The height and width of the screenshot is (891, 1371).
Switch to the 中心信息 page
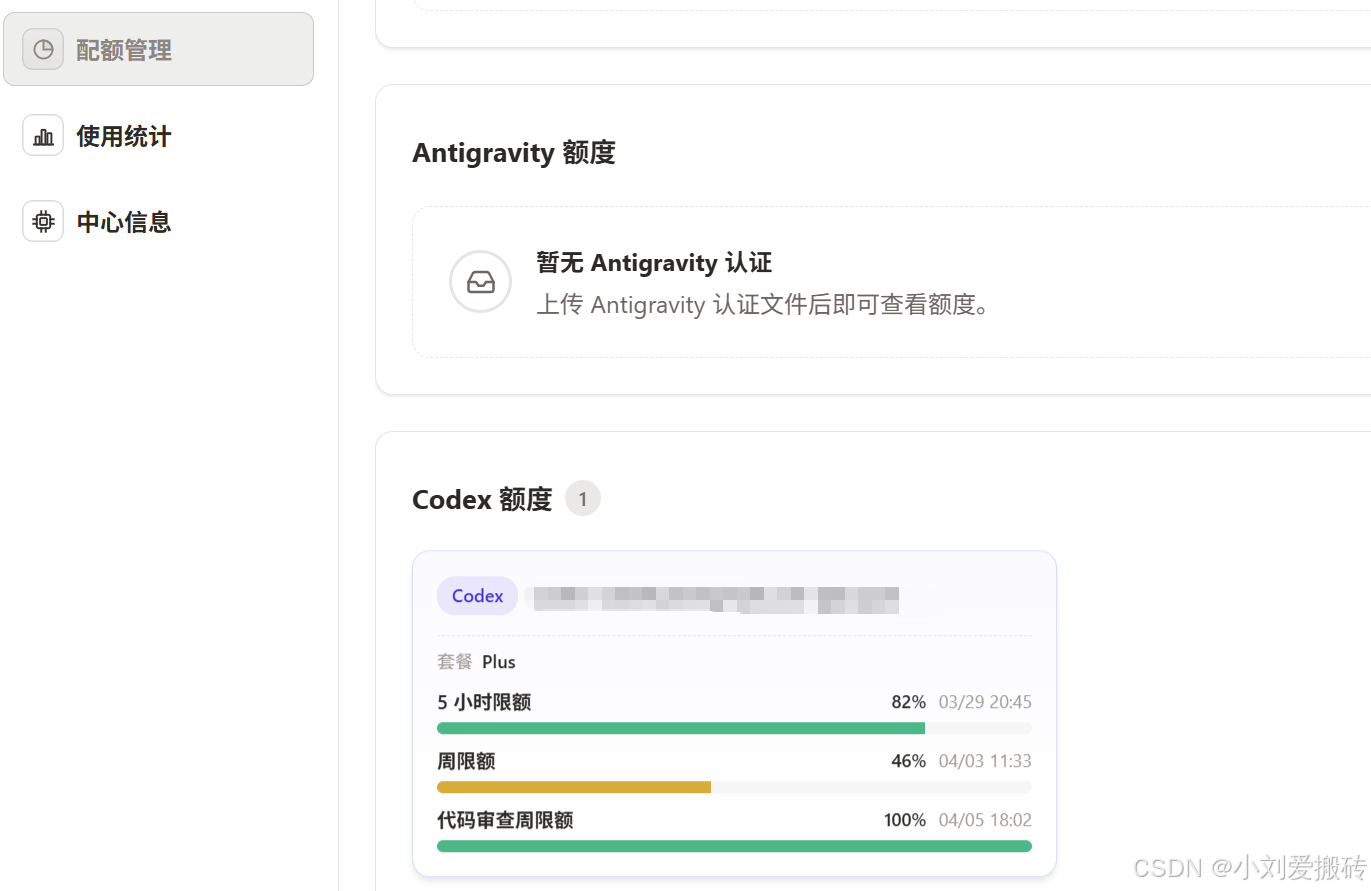tap(123, 221)
